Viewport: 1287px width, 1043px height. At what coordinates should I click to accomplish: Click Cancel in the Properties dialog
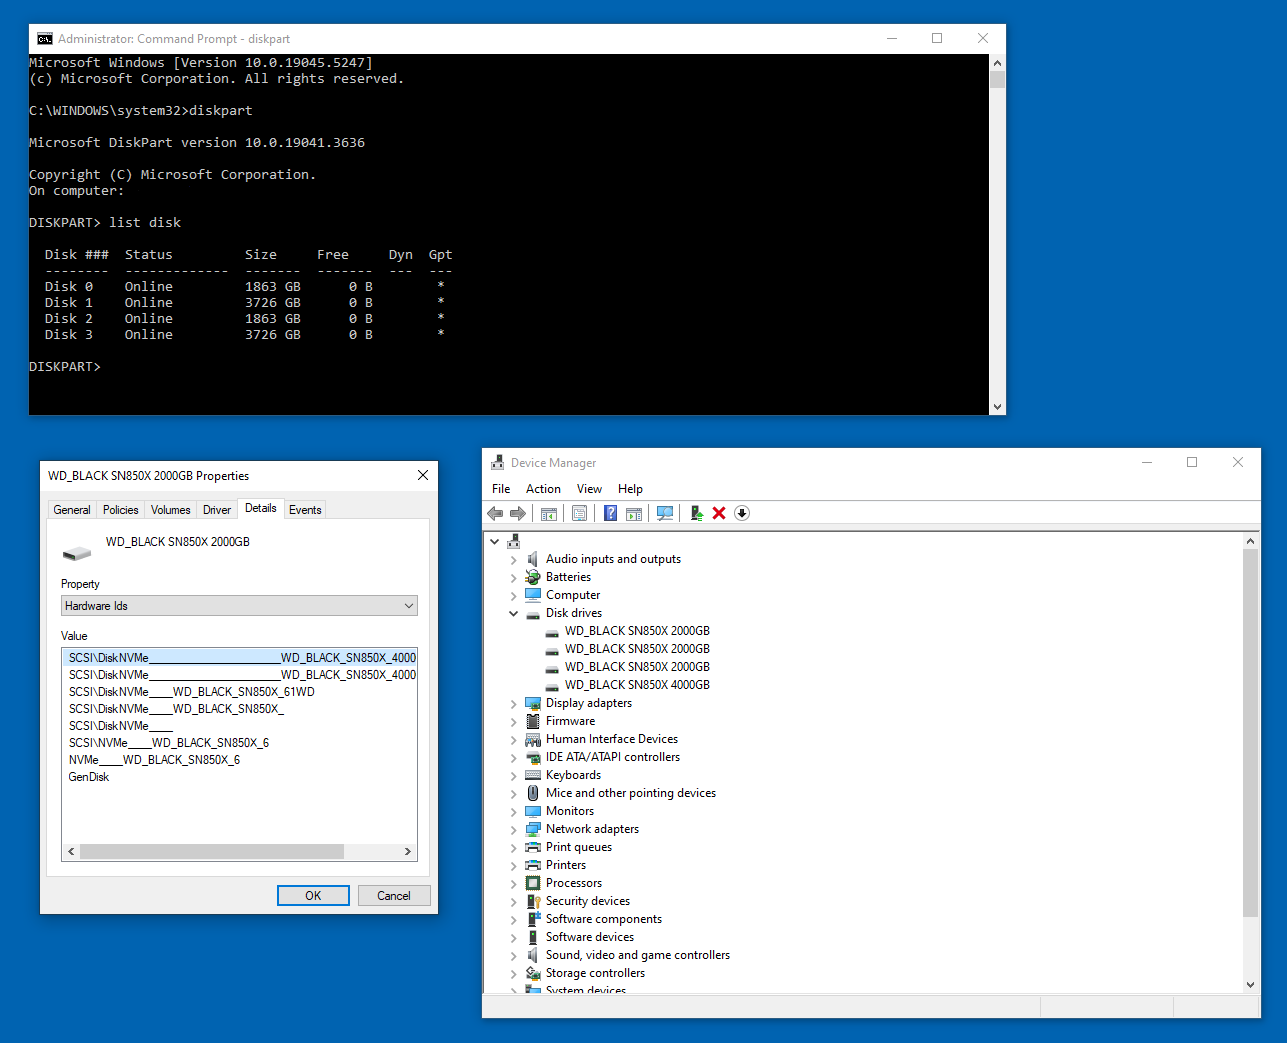394,896
